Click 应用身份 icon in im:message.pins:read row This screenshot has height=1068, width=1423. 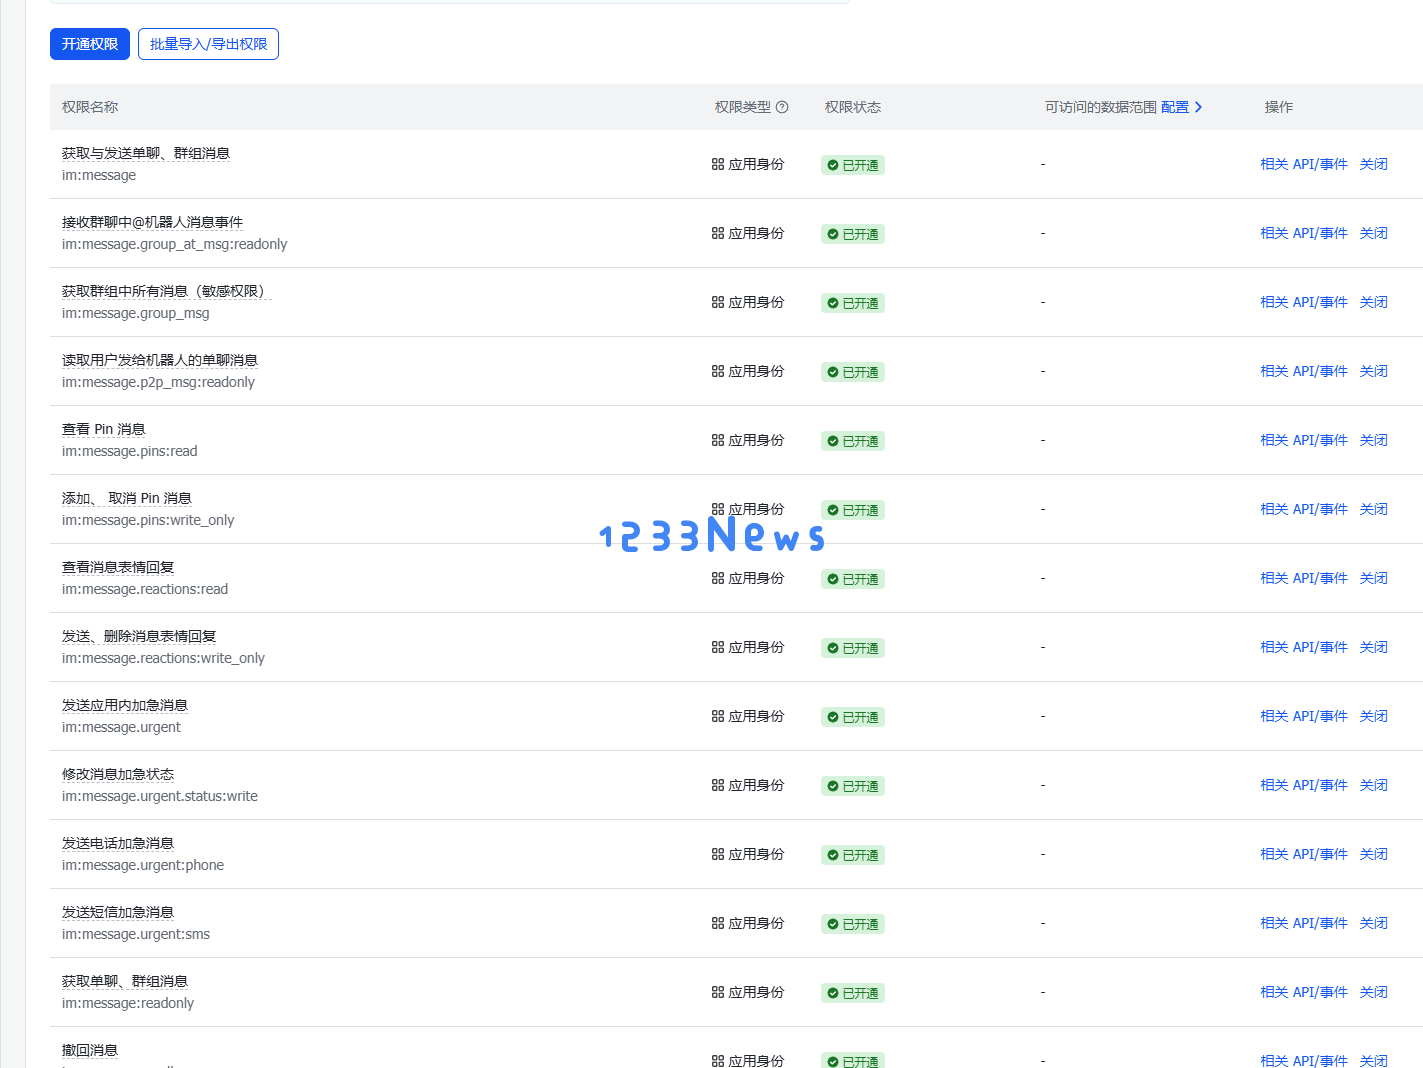coord(718,440)
